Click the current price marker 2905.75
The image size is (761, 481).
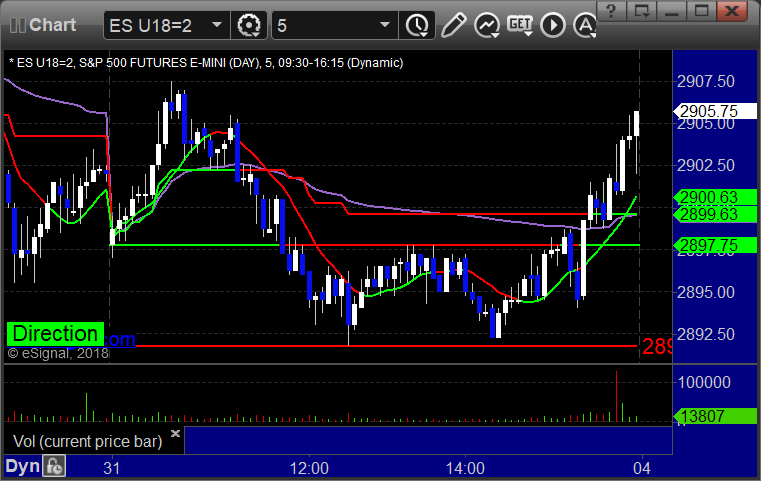(714, 111)
